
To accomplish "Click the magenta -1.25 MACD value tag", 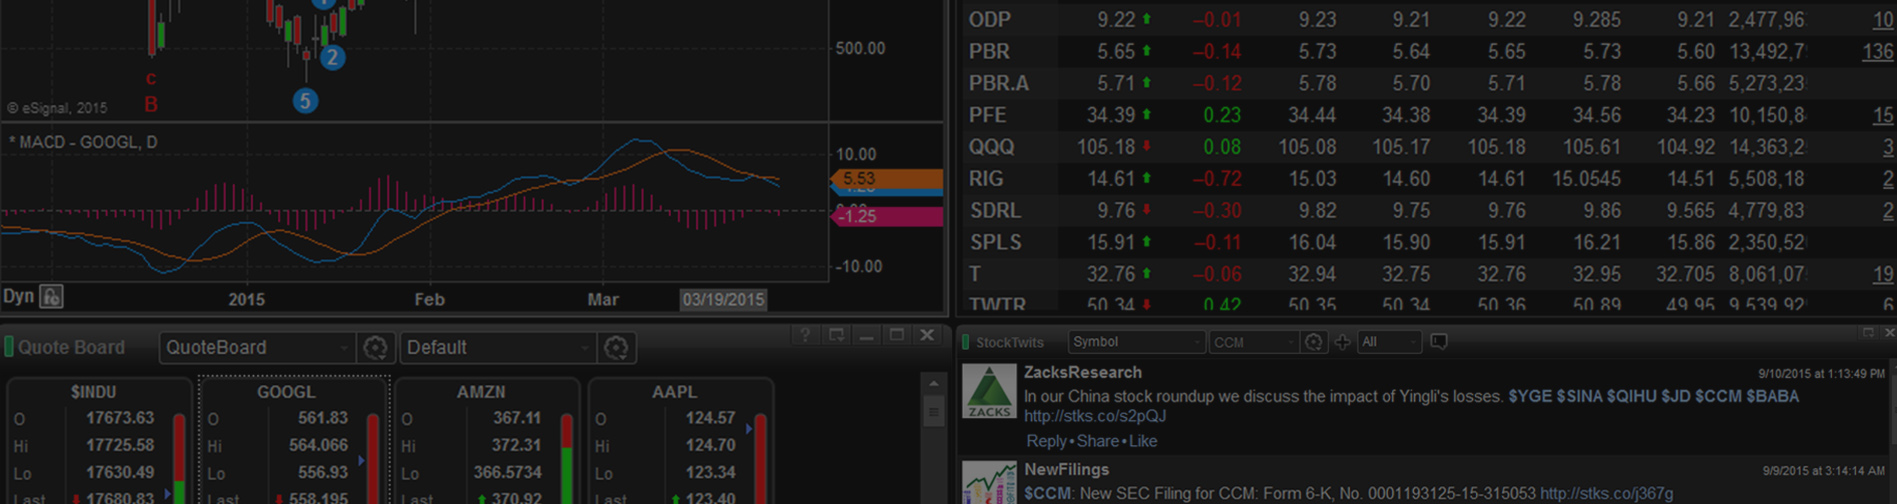I will [x=887, y=216].
